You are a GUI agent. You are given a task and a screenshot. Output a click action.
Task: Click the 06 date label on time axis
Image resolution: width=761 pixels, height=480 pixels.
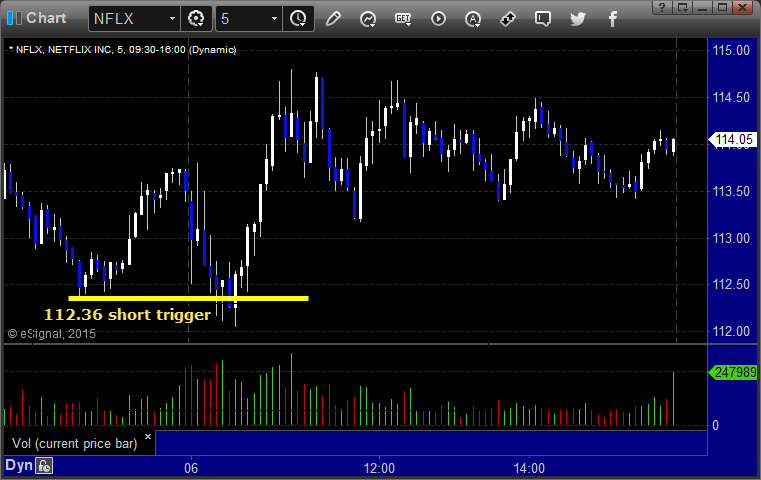click(x=191, y=468)
